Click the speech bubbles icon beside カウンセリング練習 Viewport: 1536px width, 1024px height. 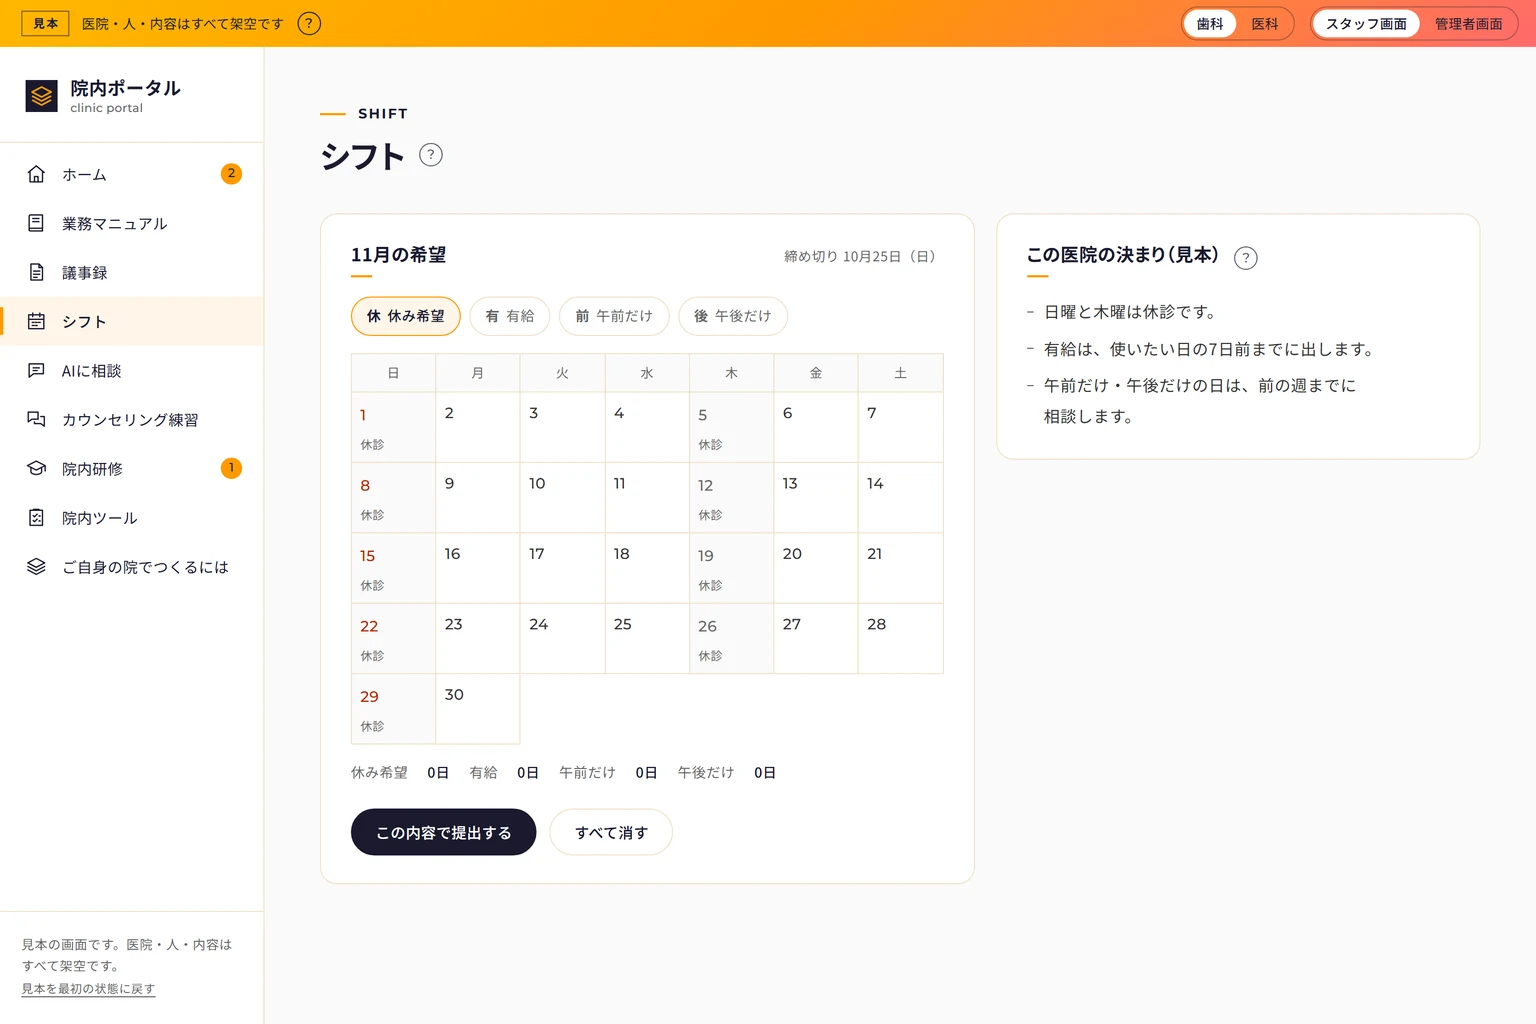(x=36, y=419)
